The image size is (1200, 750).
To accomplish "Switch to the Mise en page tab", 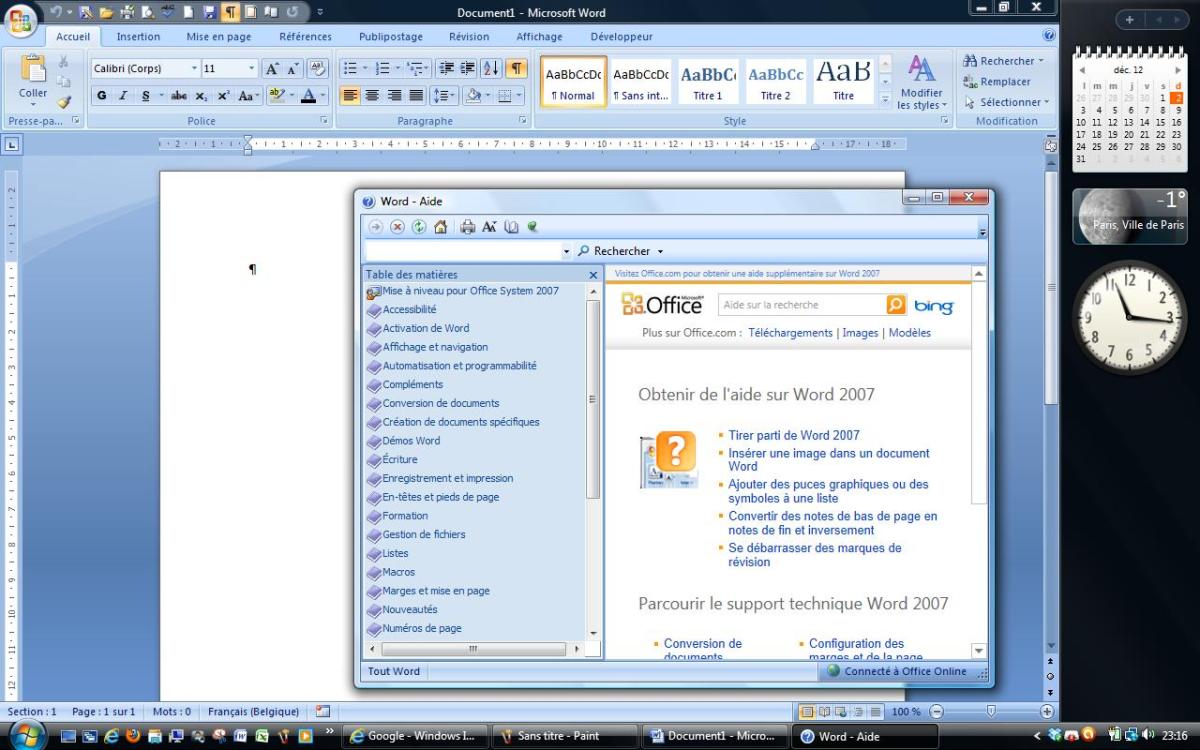I will click(x=219, y=37).
